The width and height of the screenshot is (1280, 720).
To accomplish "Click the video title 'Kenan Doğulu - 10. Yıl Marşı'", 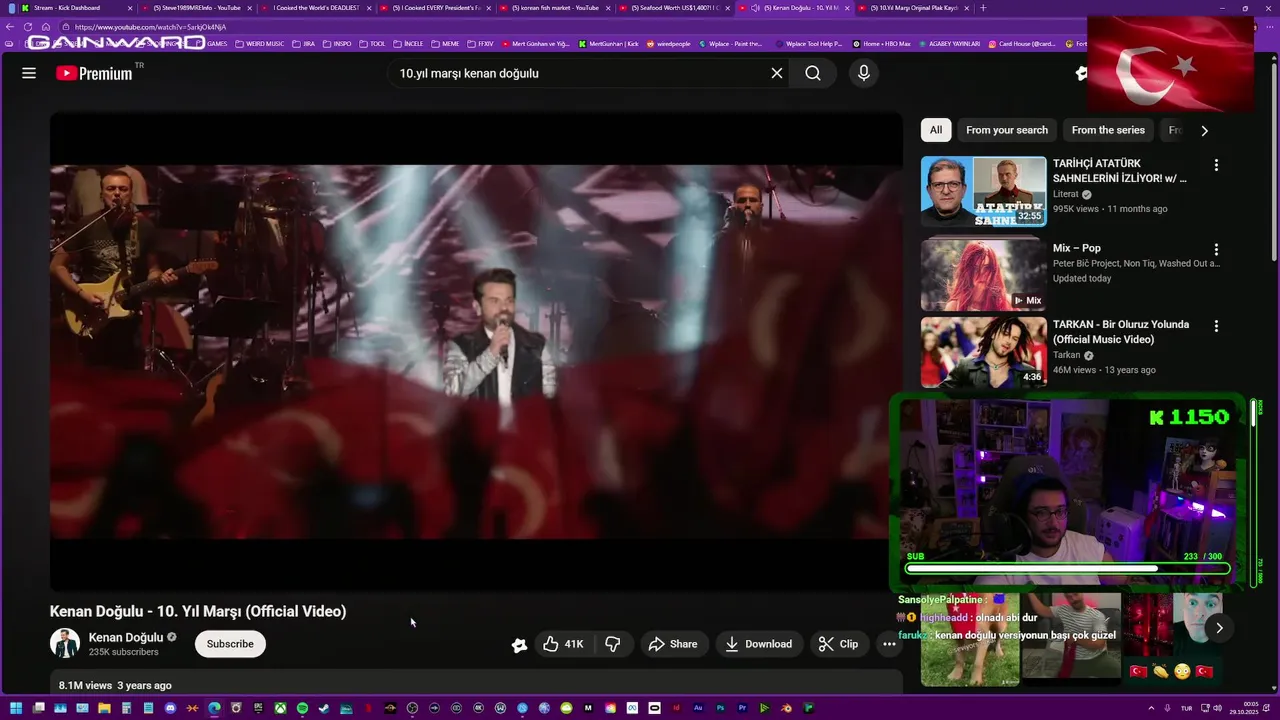I will 198,611.
